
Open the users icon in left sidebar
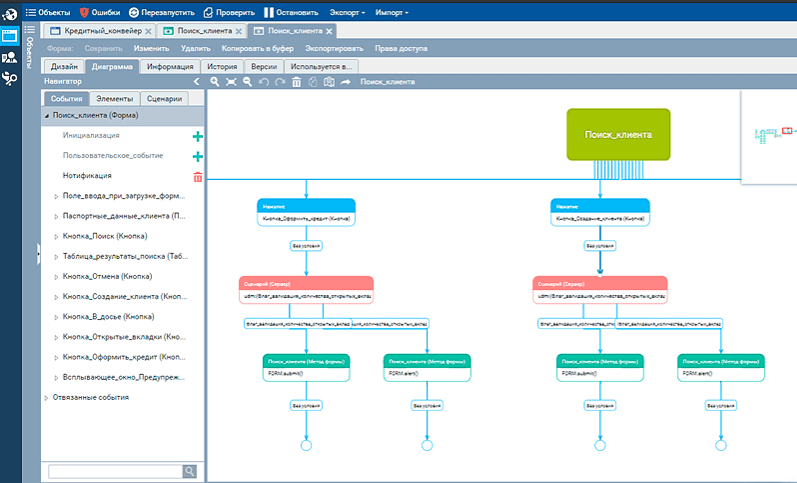click(10, 57)
